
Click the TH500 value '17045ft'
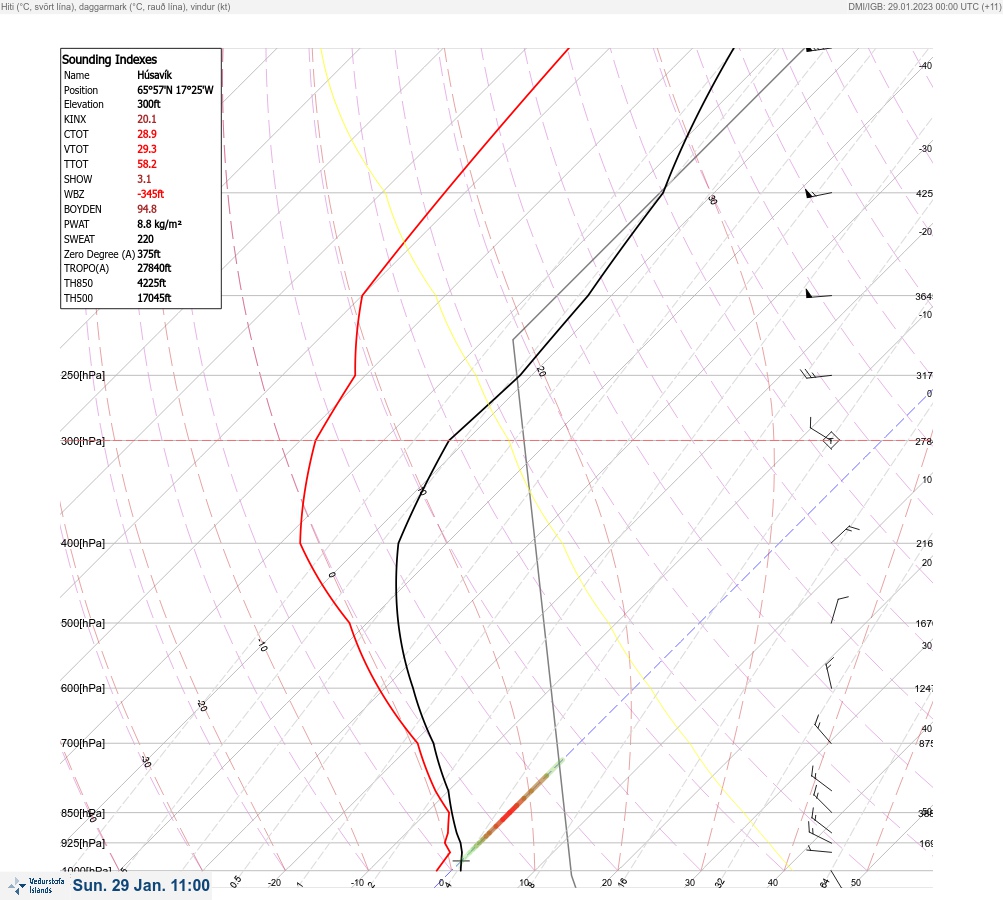(x=154, y=298)
